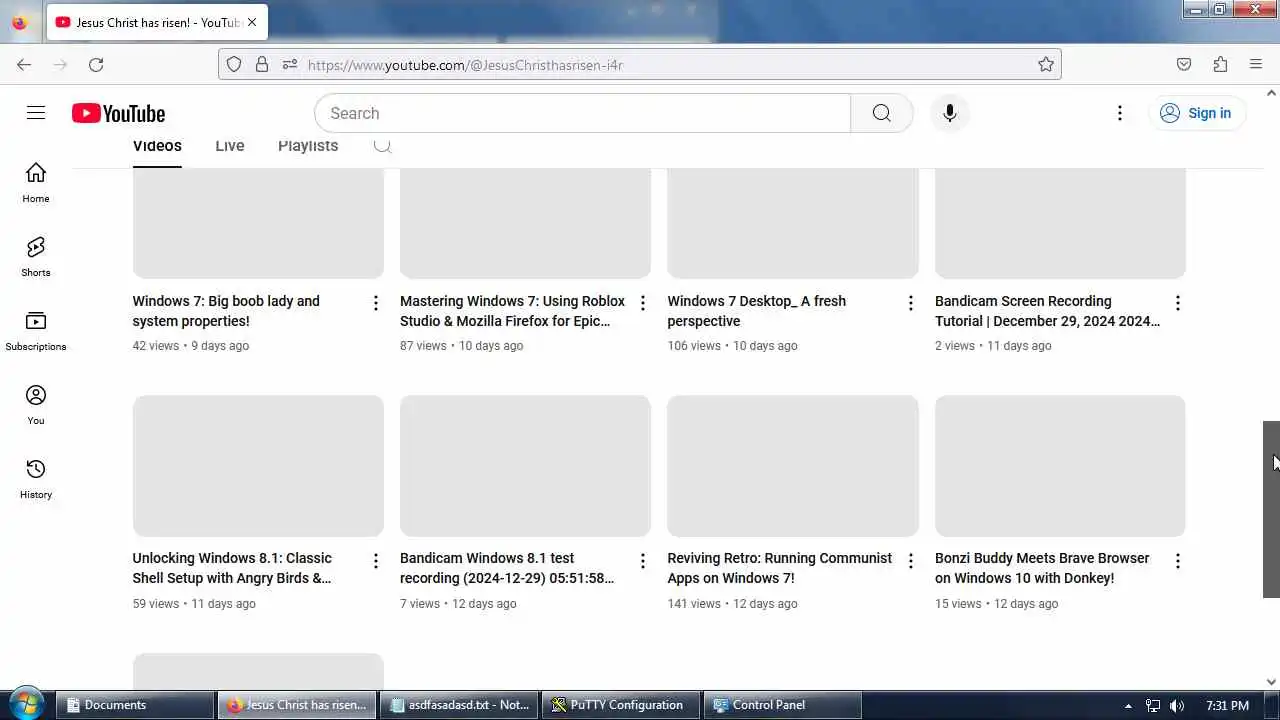The width and height of the screenshot is (1280, 720).
Task: Click the page vertical scrollbar thumb
Action: pyautogui.click(x=1271, y=509)
